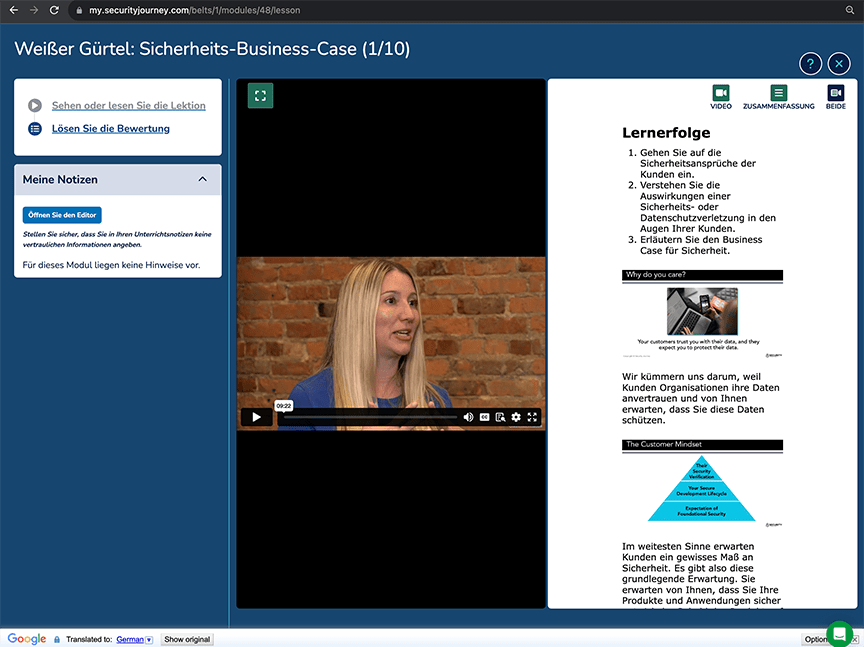Image resolution: width=864 pixels, height=647 pixels.
Task: Toggle closed captions on the video
Action: coord(485,417)
